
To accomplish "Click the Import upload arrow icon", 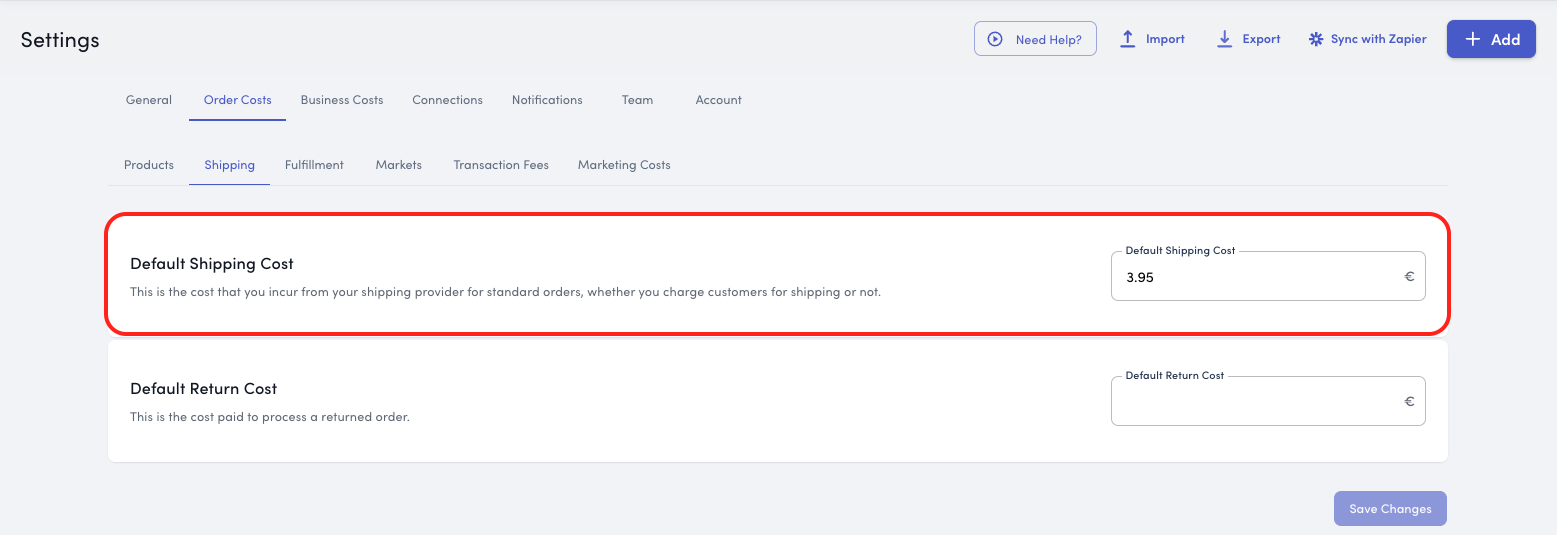I will click(x=1127, y=39).
